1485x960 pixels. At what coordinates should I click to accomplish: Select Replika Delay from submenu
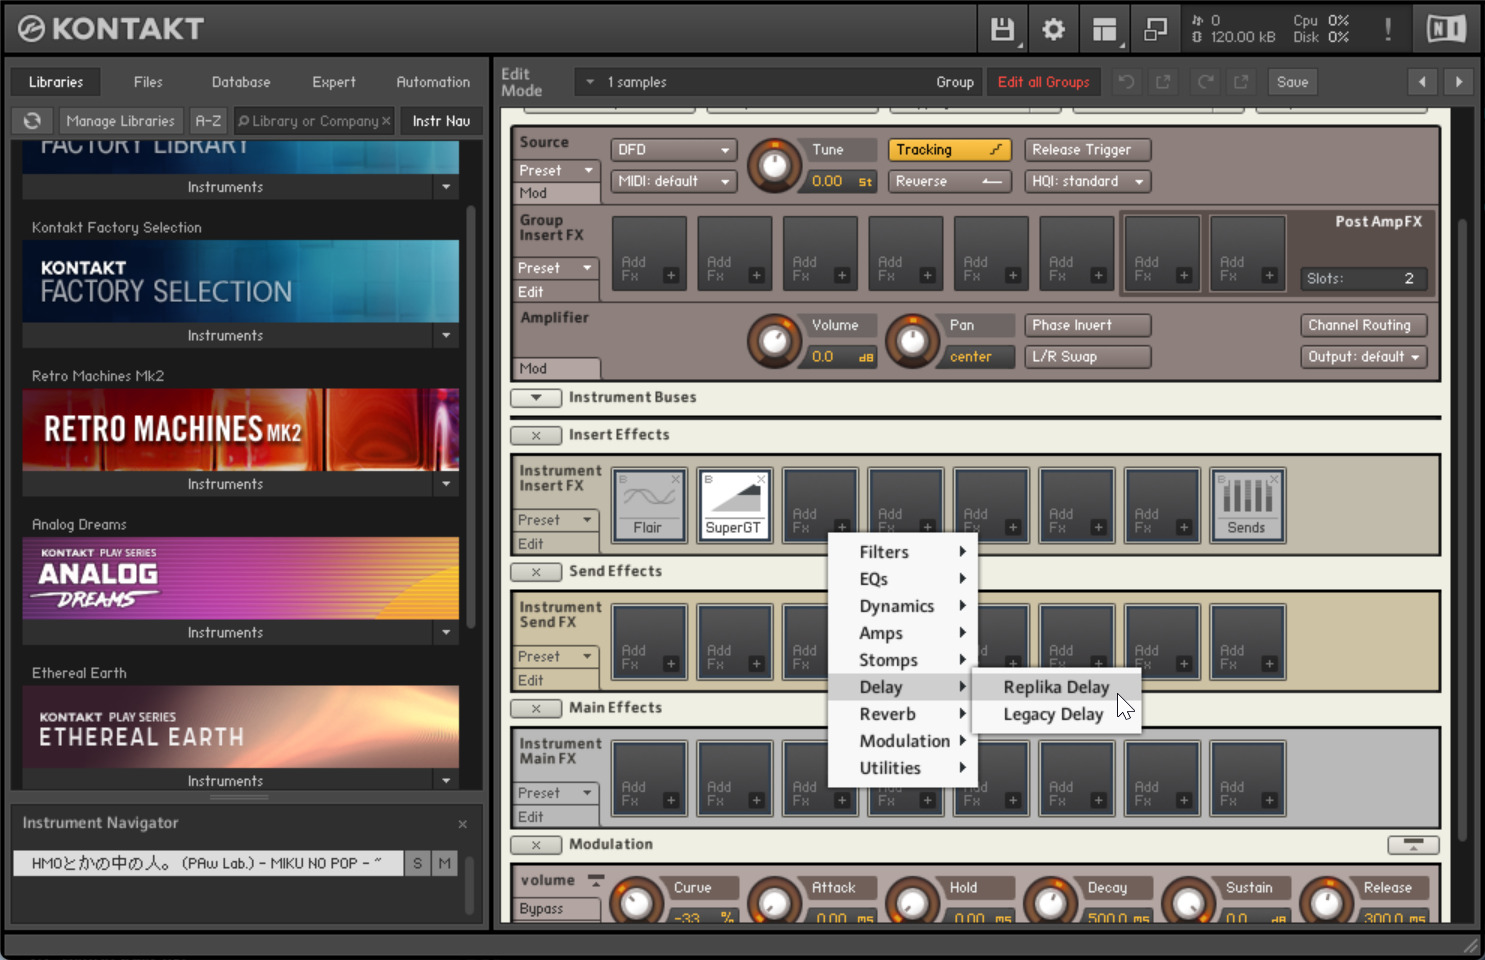[1056, 687]
